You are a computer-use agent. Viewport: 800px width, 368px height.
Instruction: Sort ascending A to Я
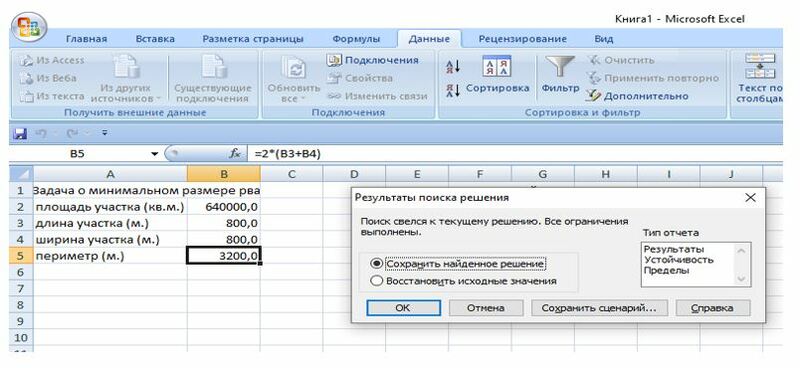(x=453, y=66)
